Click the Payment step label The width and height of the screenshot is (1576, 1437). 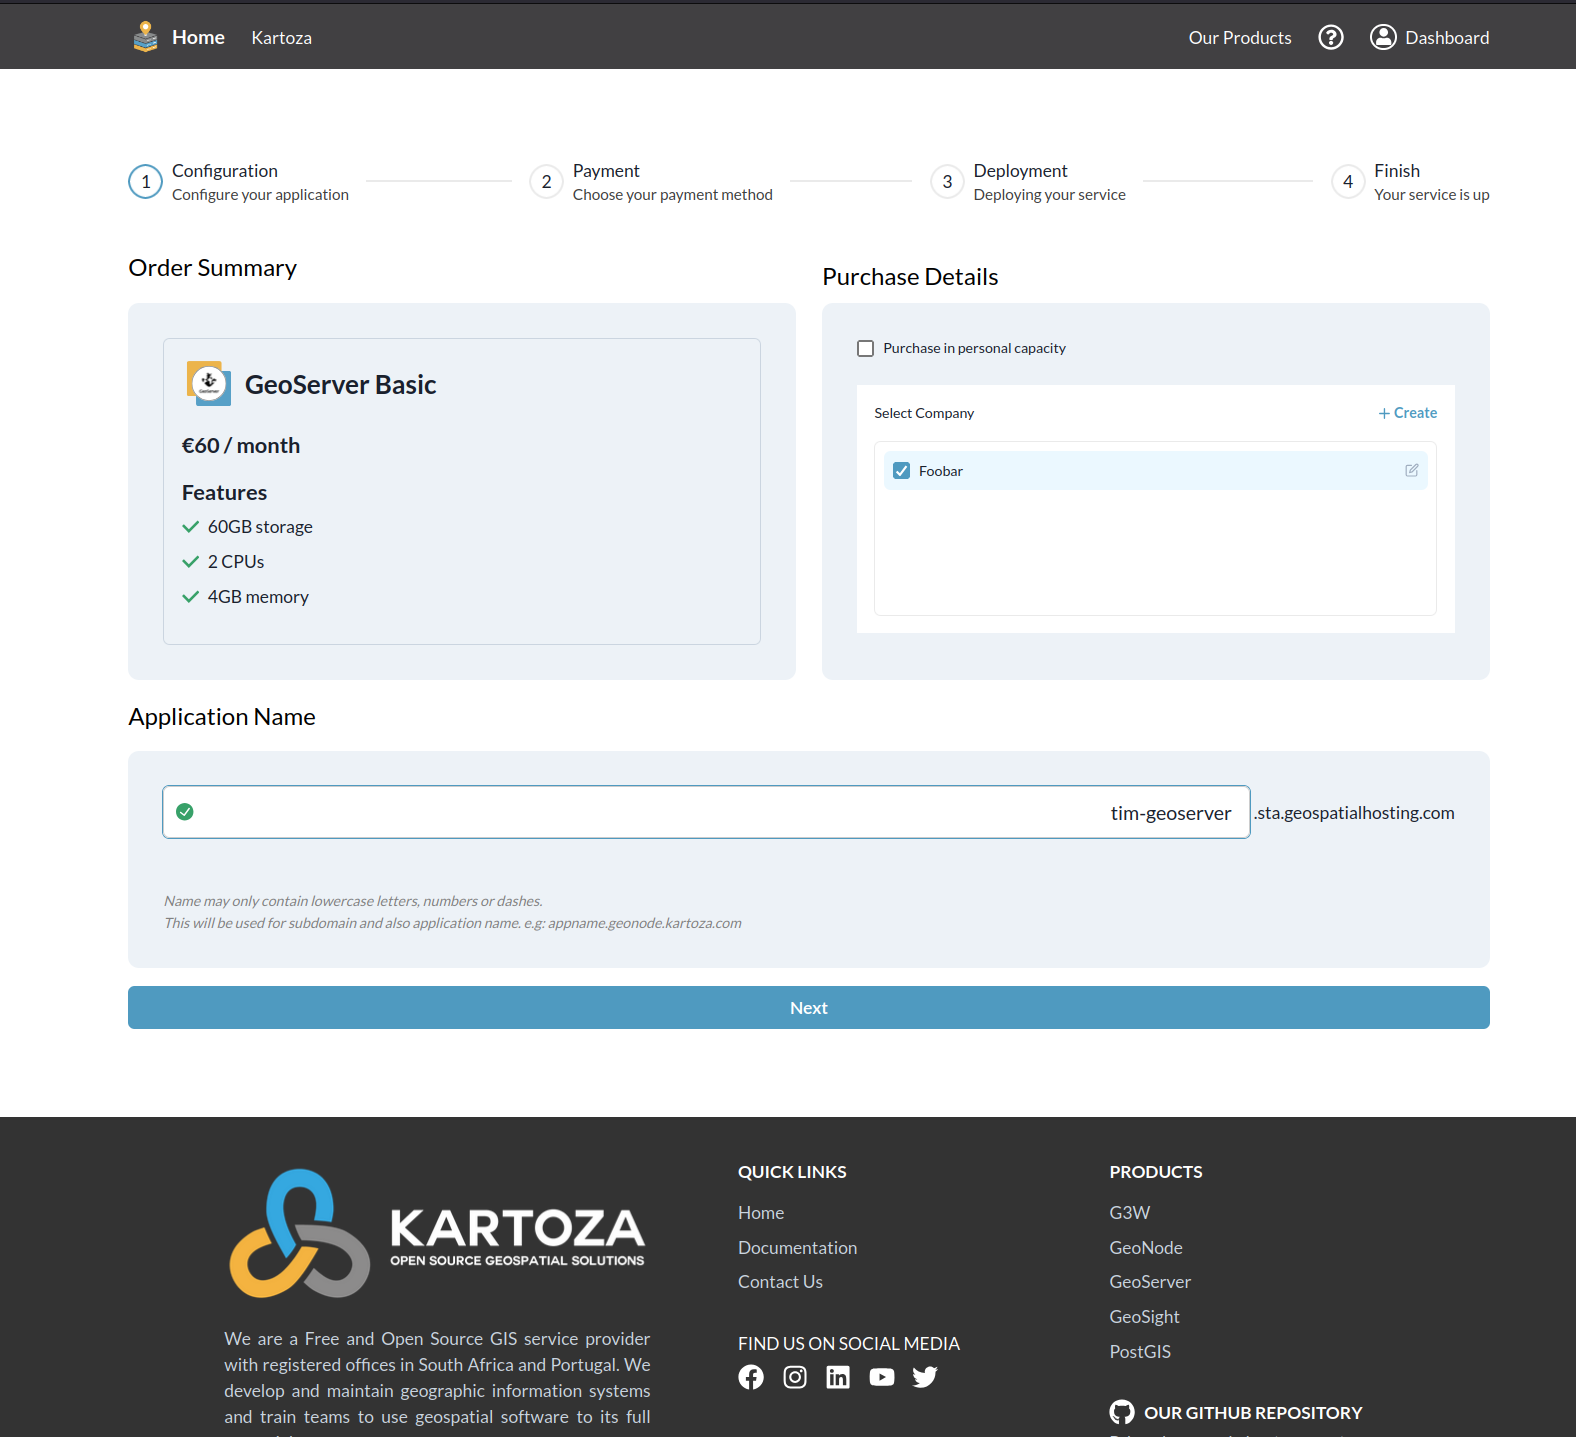coord(606,171)
